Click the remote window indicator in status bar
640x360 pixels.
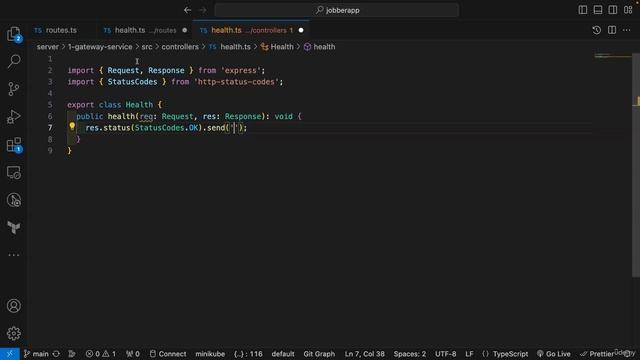point(9,354)
